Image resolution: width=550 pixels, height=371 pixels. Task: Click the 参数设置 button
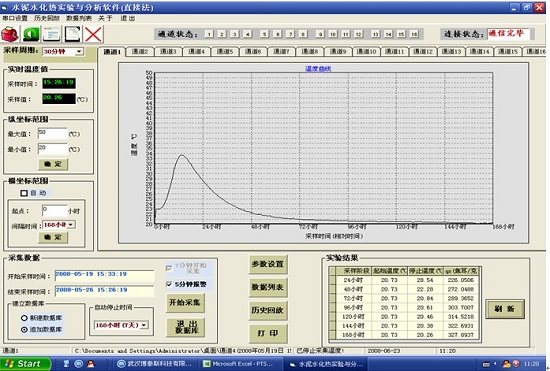(268, 264)
